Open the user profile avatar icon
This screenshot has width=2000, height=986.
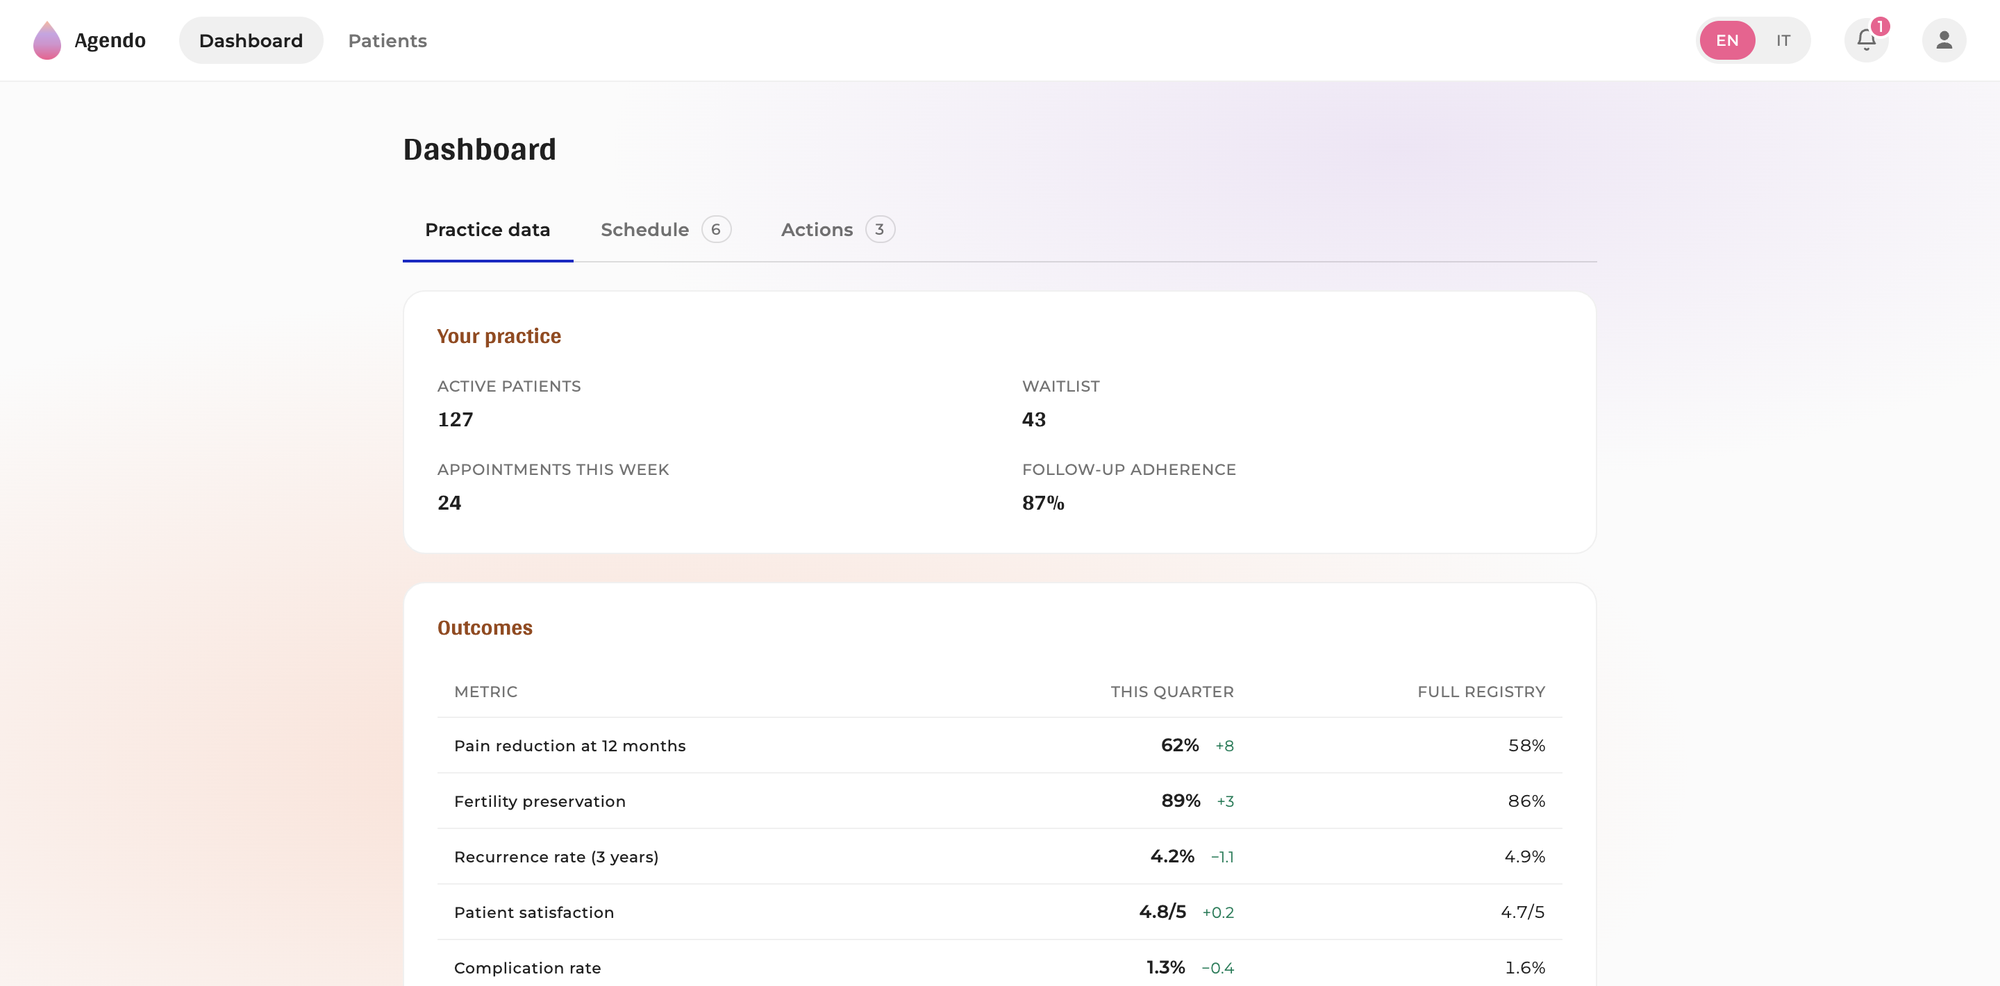(x=1944, y=40)
